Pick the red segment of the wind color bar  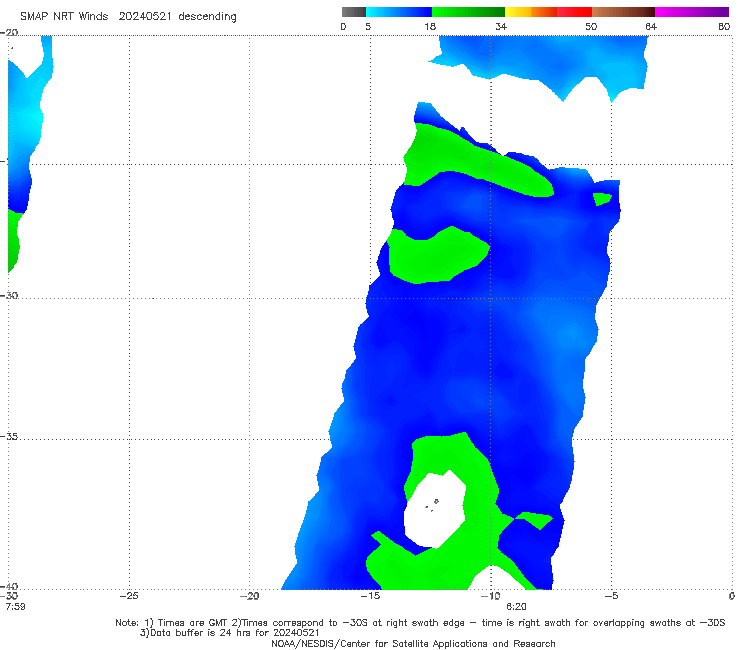coord(574,12)
